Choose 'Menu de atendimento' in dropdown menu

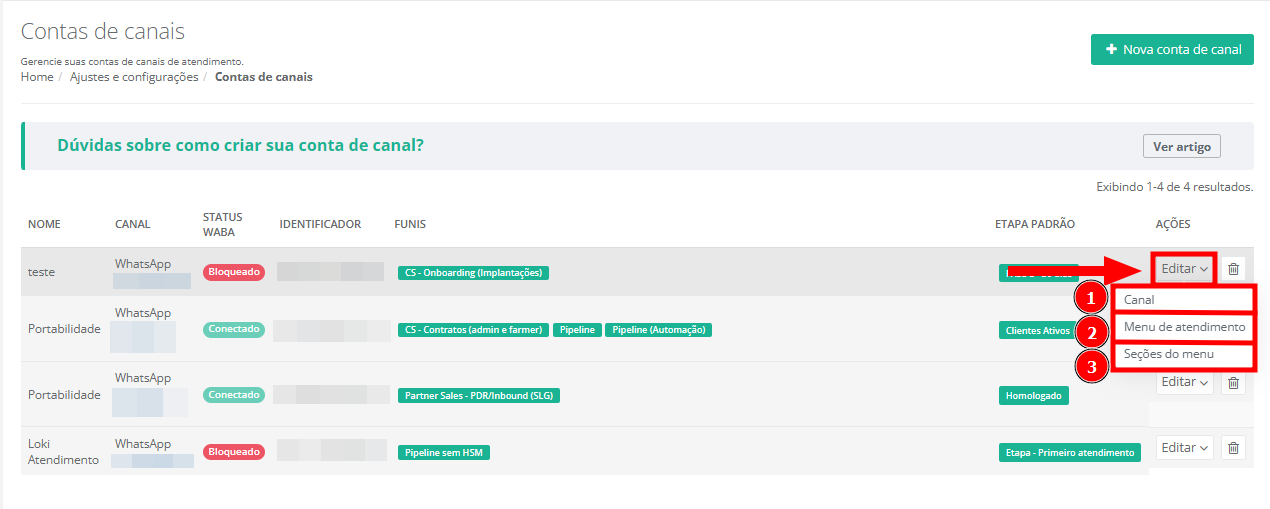1184,327
